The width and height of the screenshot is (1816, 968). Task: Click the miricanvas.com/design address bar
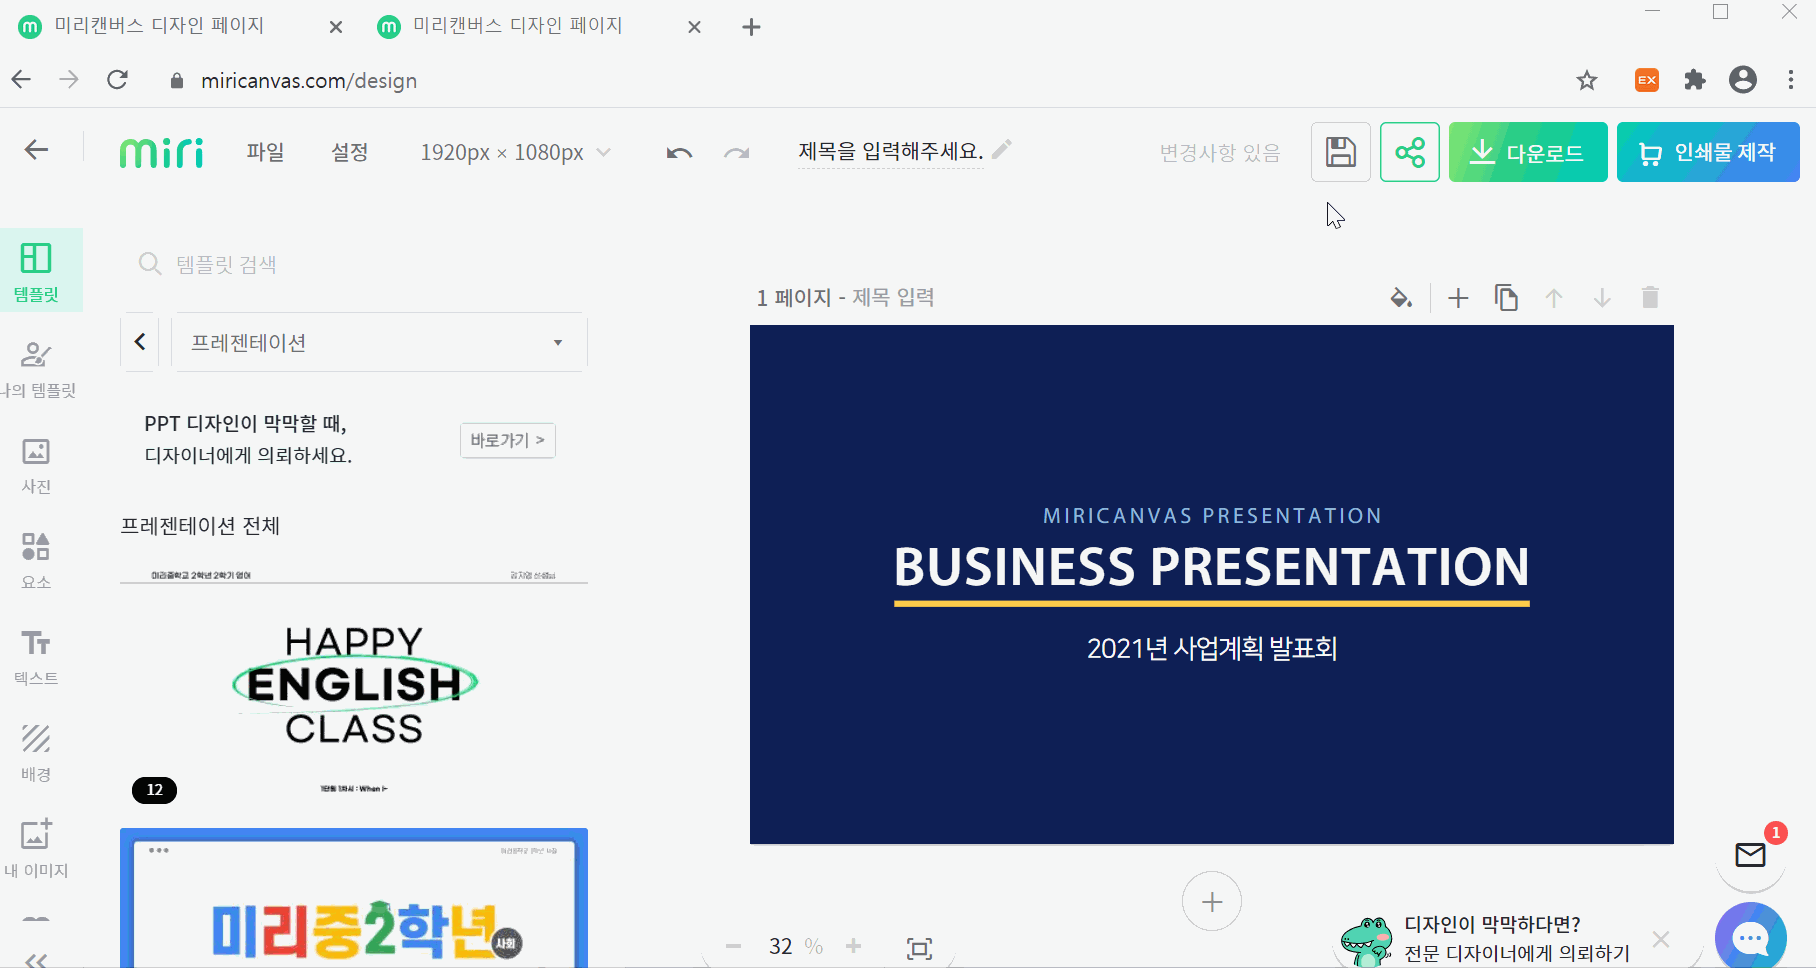(308, 81)
